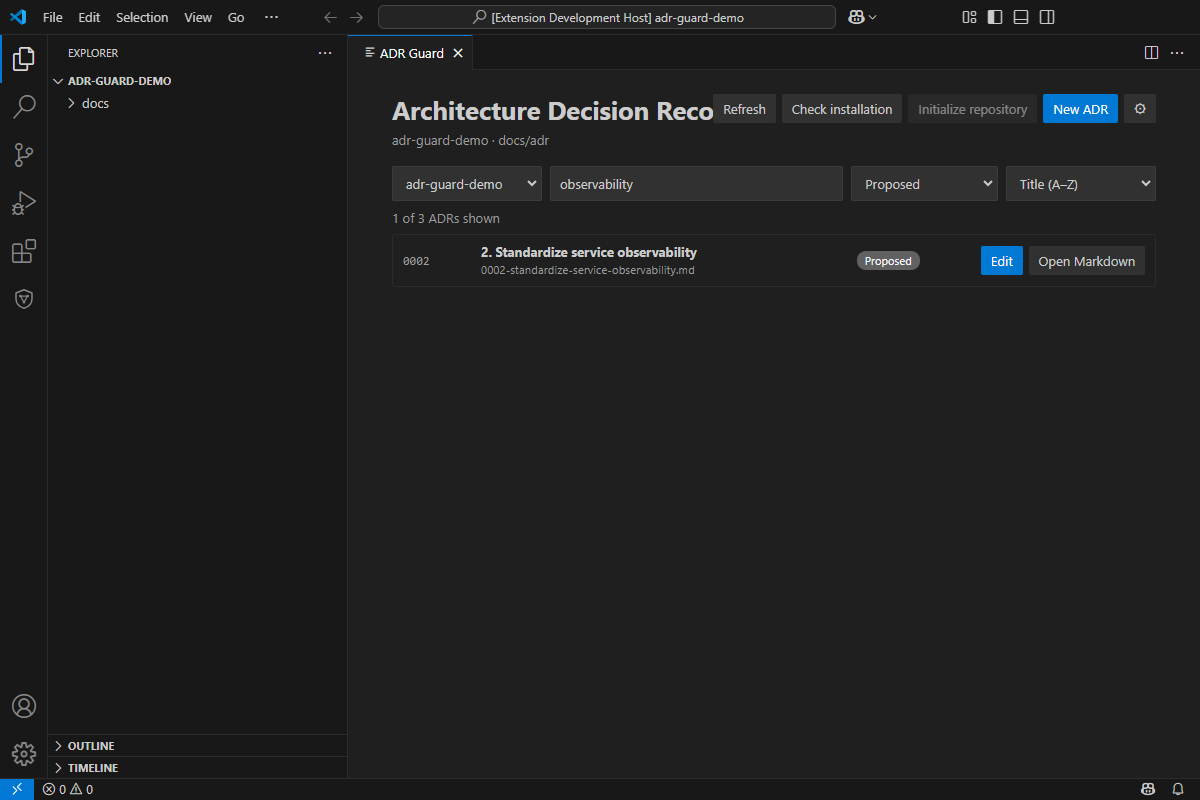Expand the docs folder
1200x800 pixels.
(x=197, y=103)
